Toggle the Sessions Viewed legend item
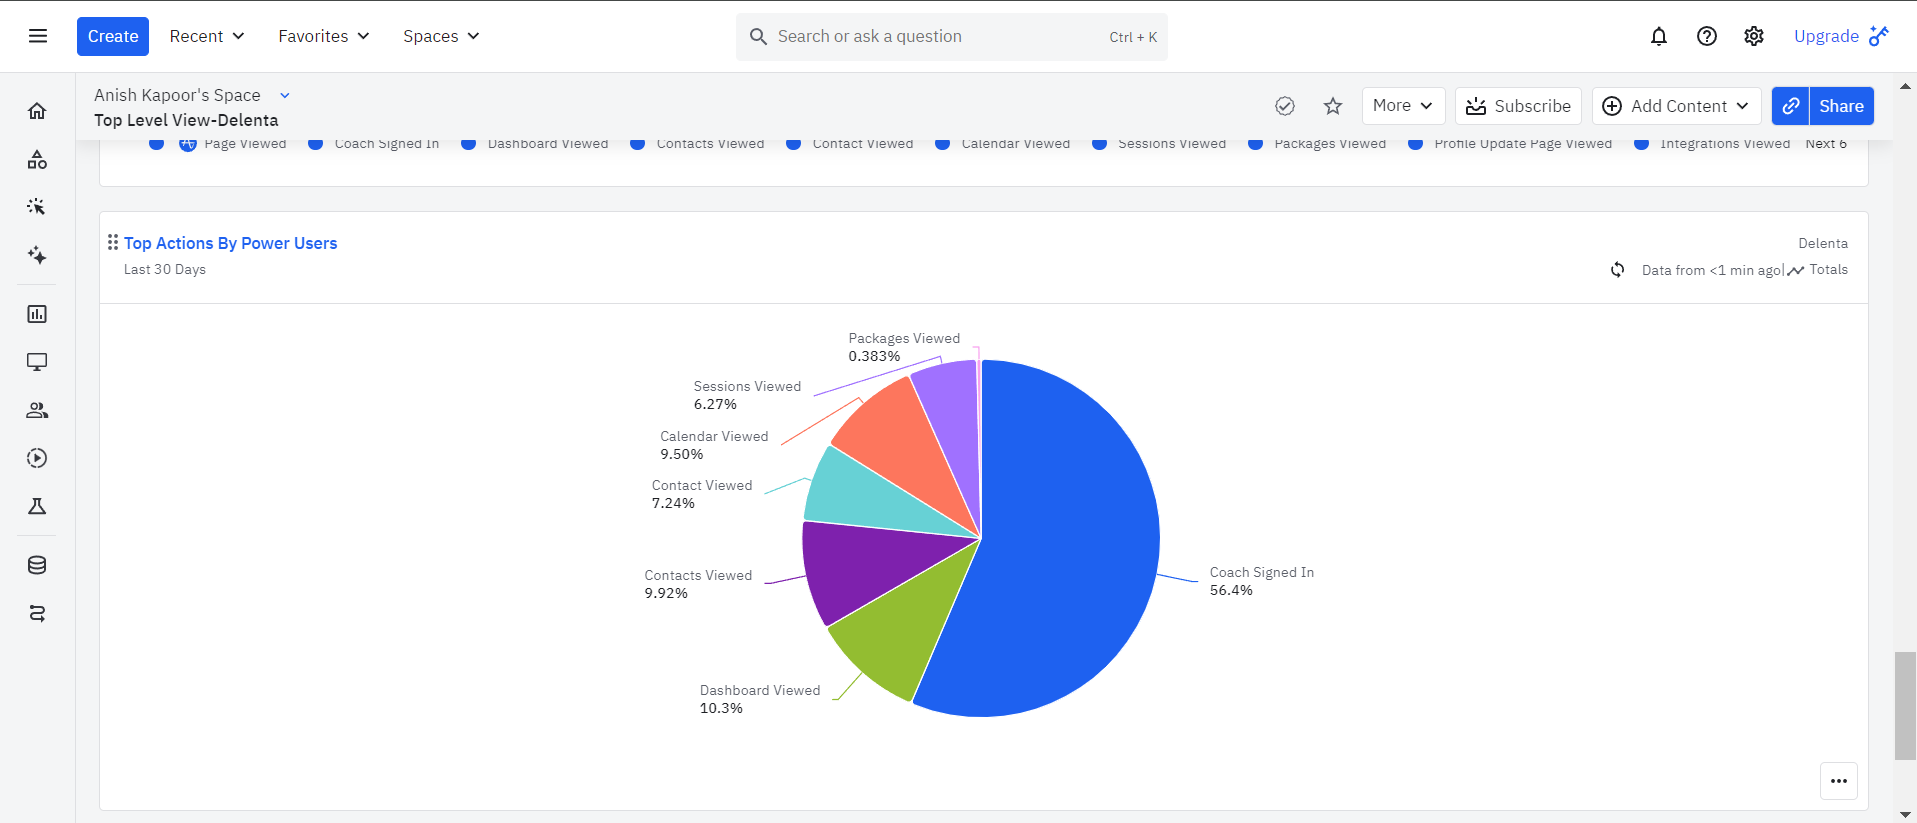The width and height of the screenshot is (1917, 823). tap(1159, 144)
